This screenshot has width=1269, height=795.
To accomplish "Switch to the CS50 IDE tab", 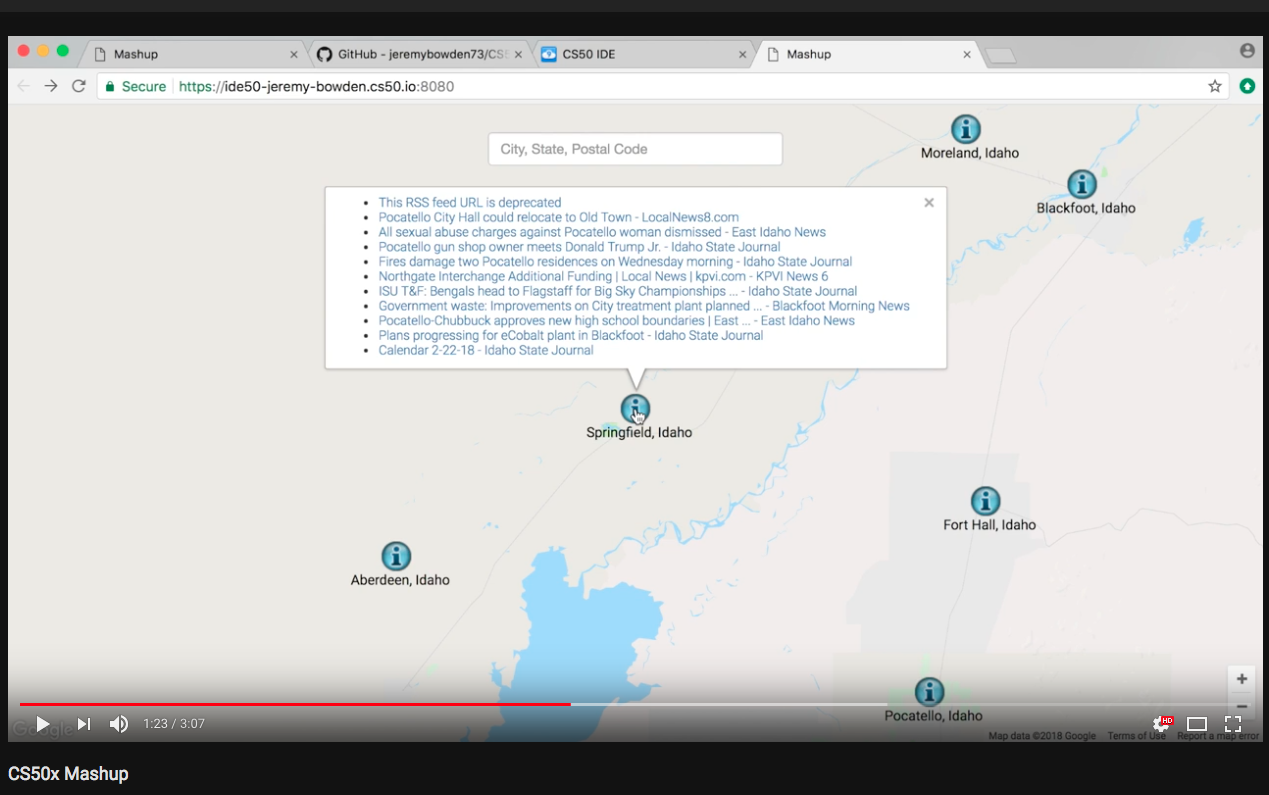I will (x=644, y=54).
